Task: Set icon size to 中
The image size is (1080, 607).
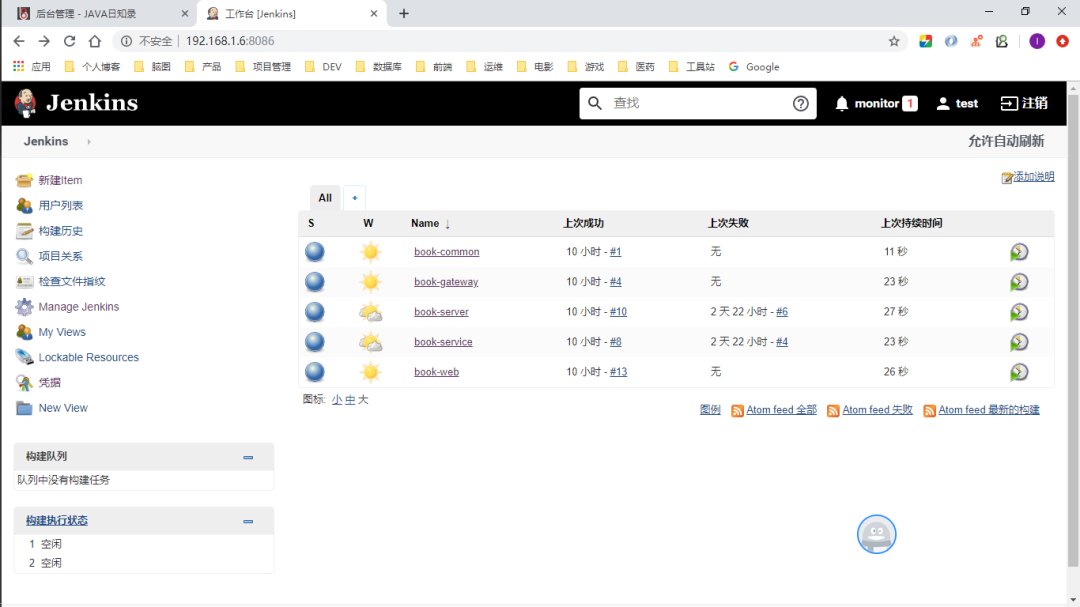Action: coord(350,400)
